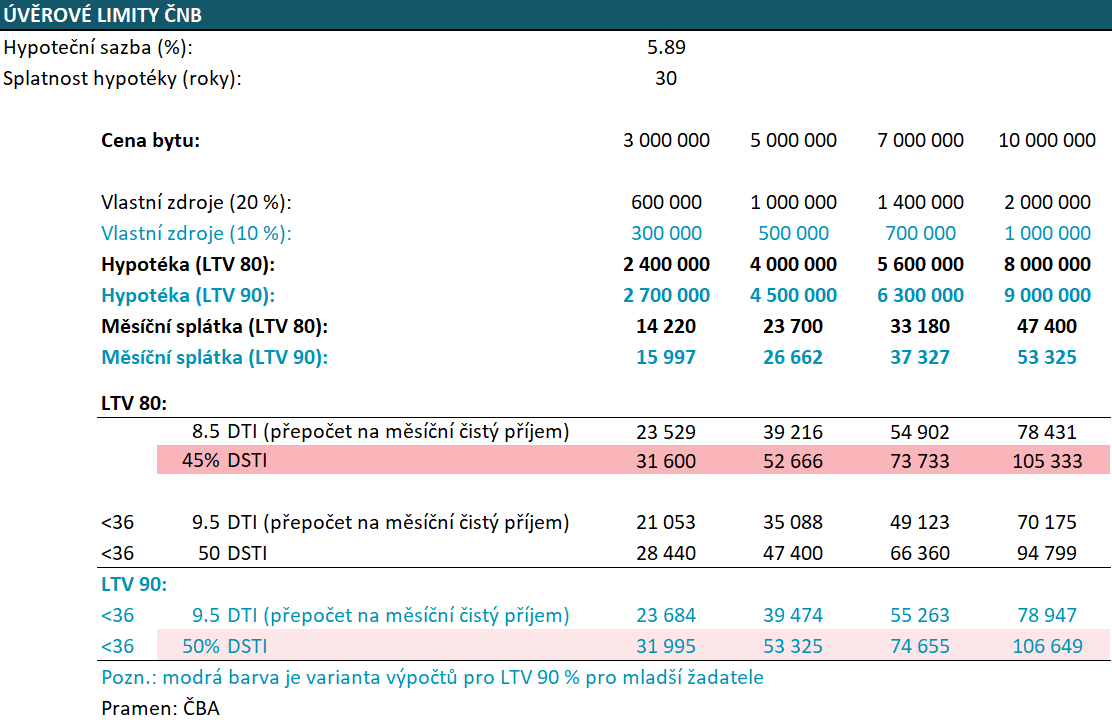This screenshot has height=724, width=1112.
Task: Click the 50 DSTI value 94 799
Action: [1047, 553]
